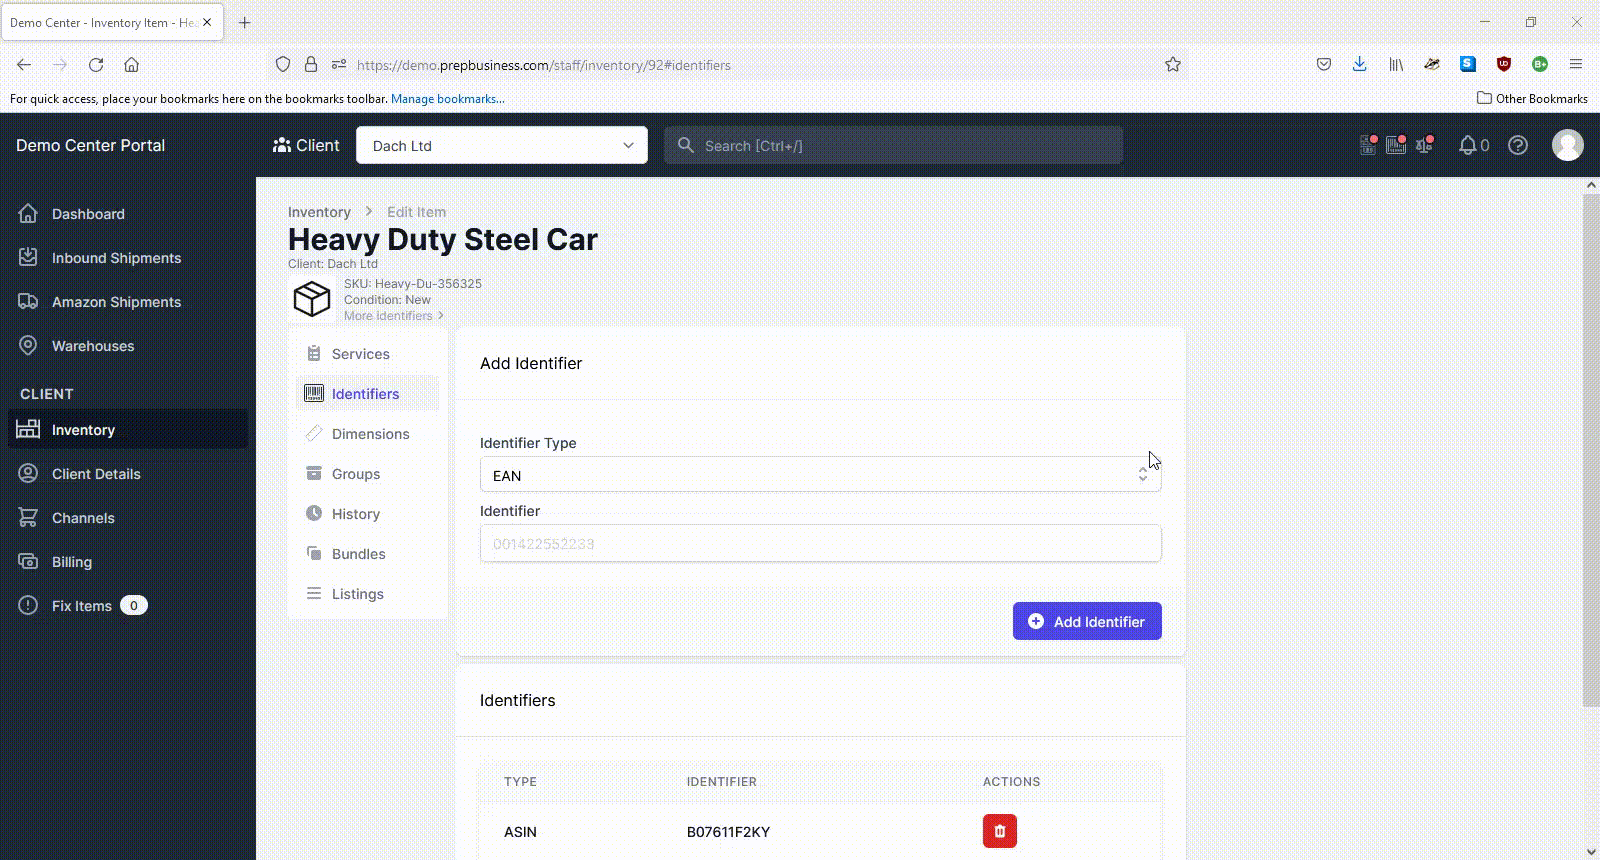Open notifications bell icon
This screenshot has height=860, width=1600.
1467,145
